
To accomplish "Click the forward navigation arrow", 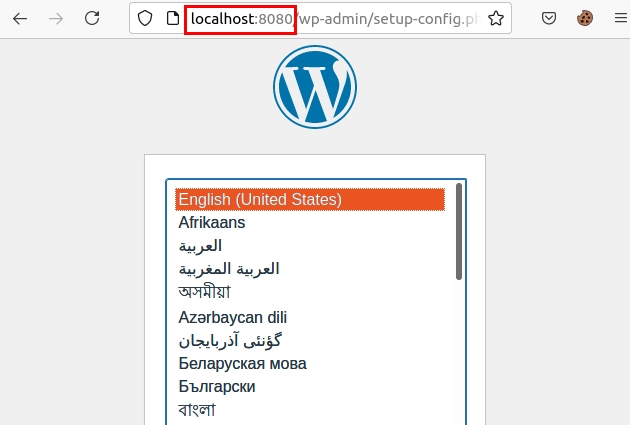I will 56,18.
